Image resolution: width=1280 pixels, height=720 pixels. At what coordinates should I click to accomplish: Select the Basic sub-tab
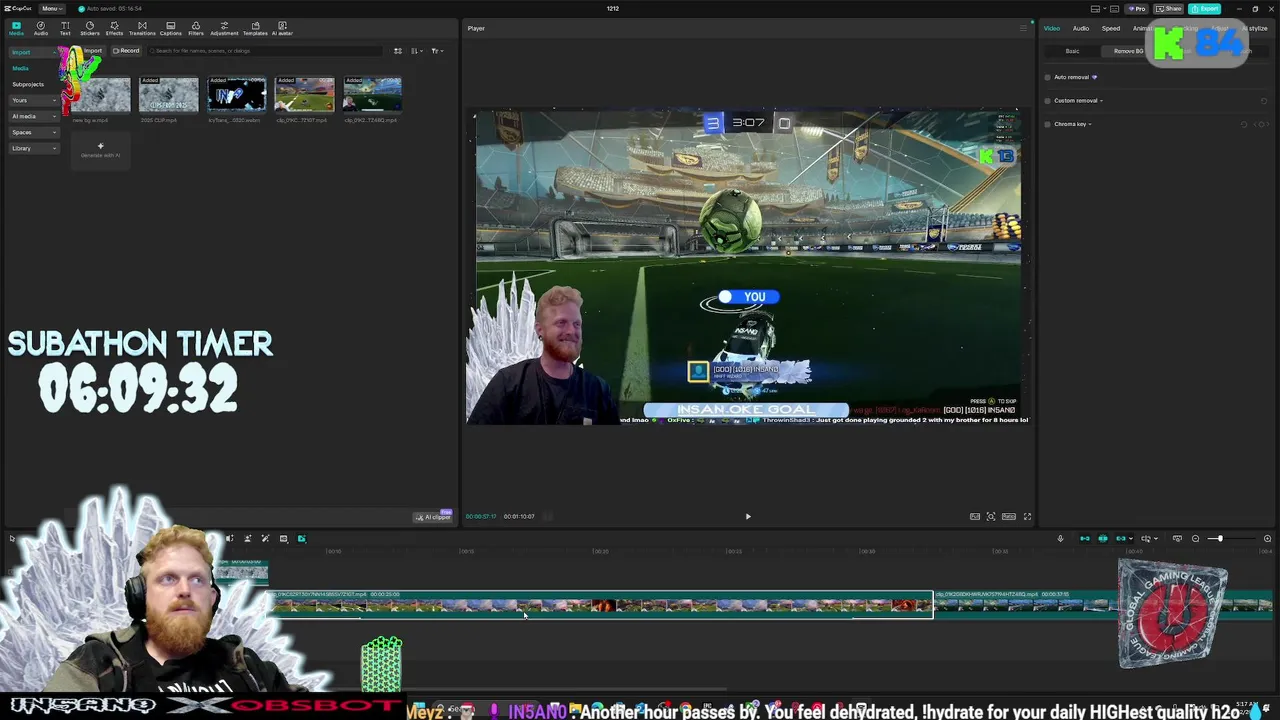(1072, 51)
